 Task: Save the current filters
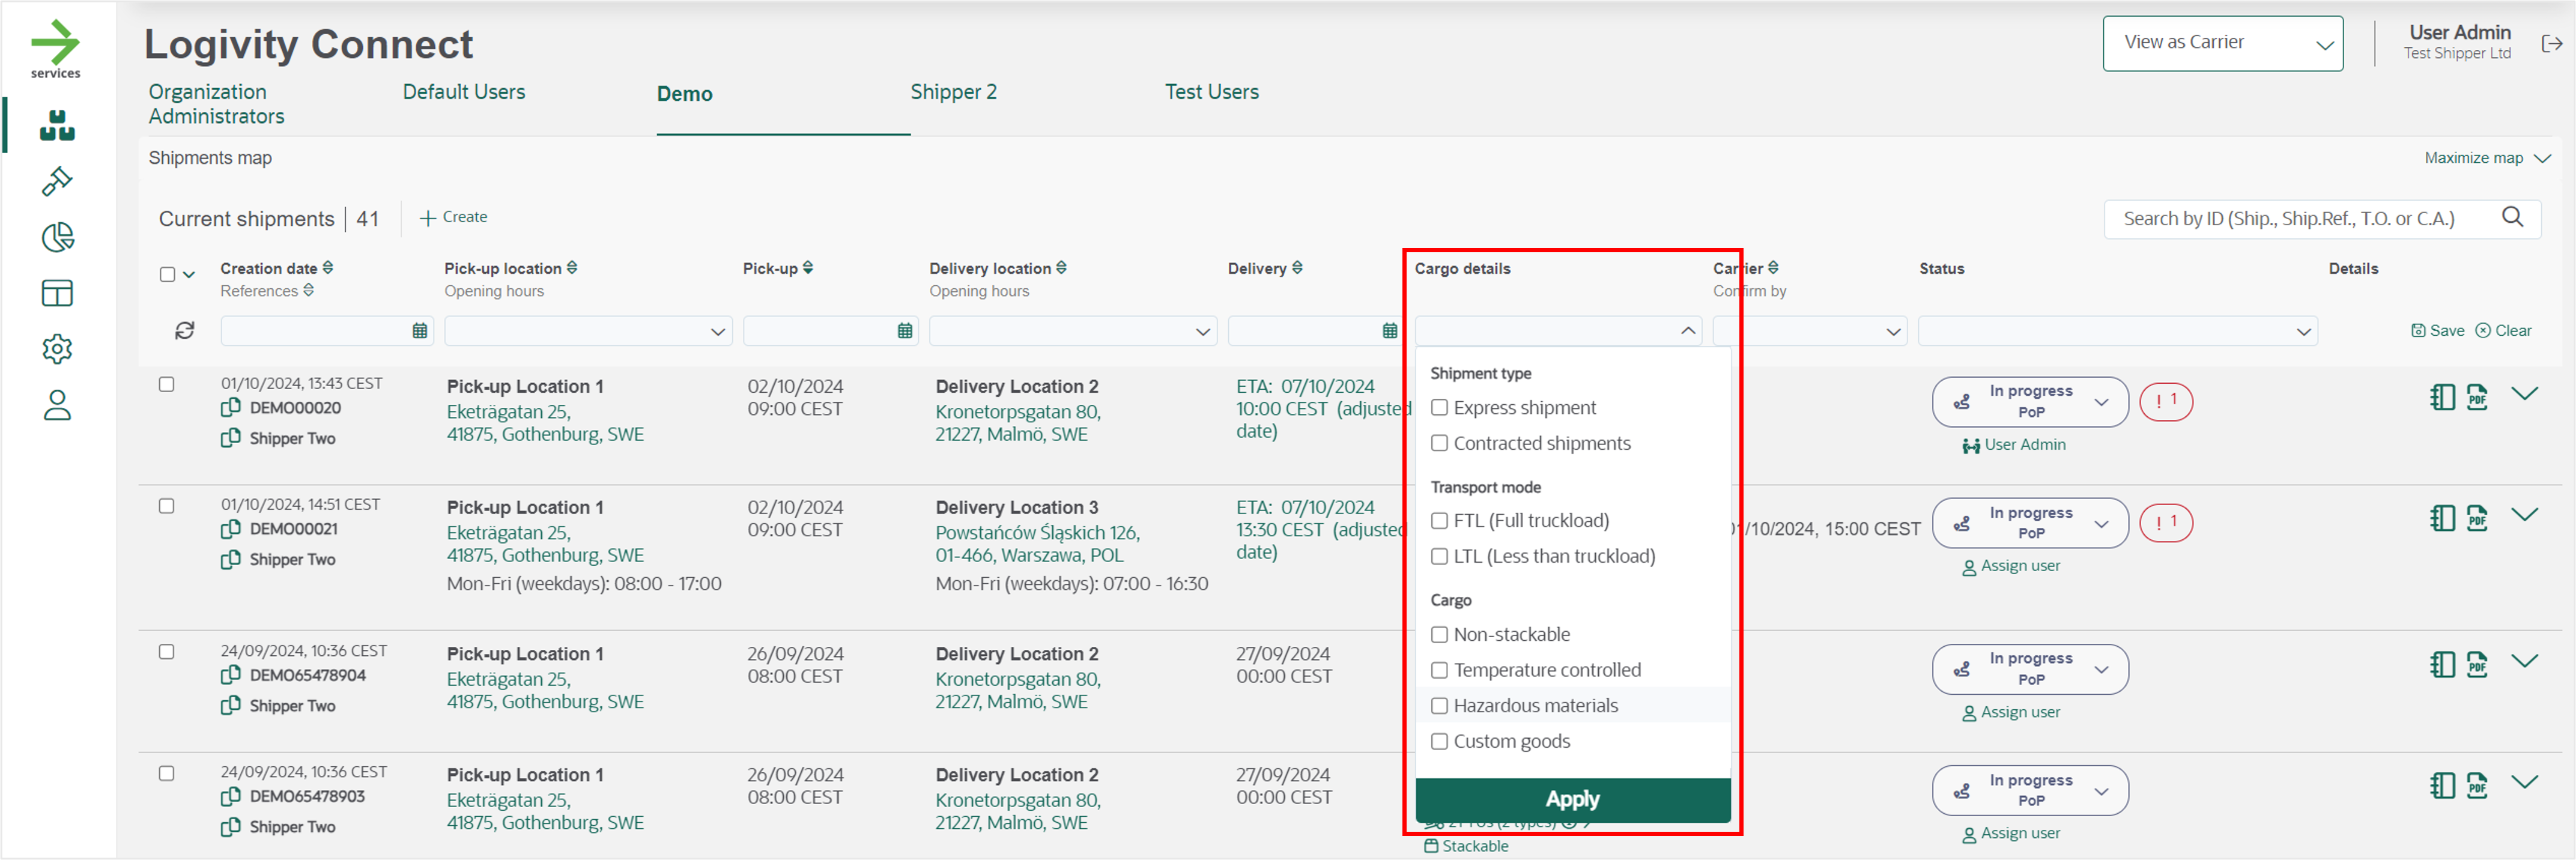click(2437, 331)
